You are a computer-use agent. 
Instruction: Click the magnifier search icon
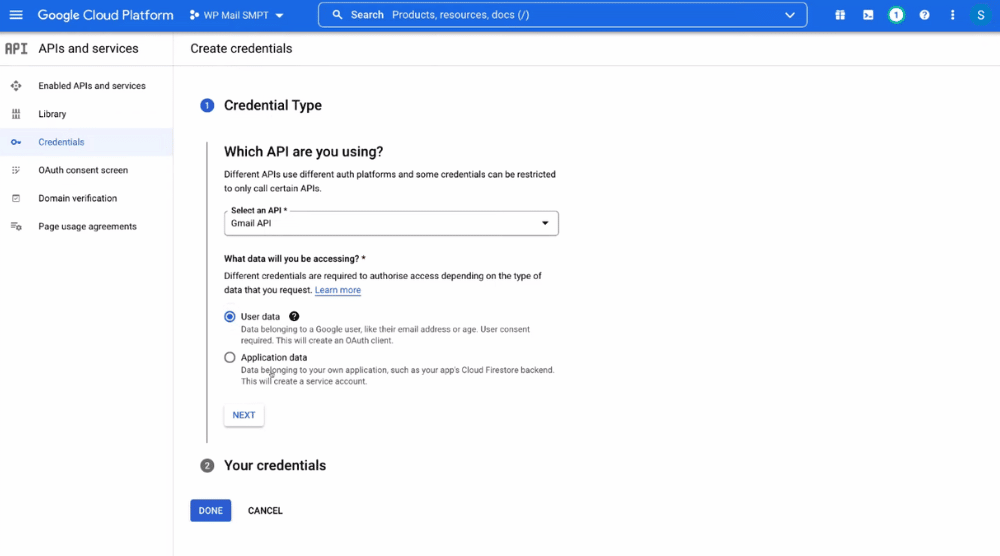tap(337, 15)
